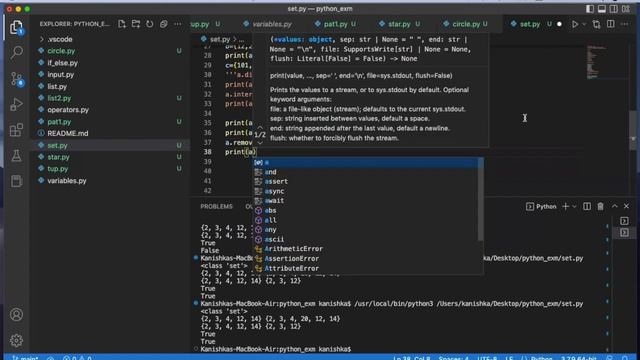Collapse all folders in Explorer
This screenshot has width=640, height=360.
pyautogui.click(x=164, y=24)
